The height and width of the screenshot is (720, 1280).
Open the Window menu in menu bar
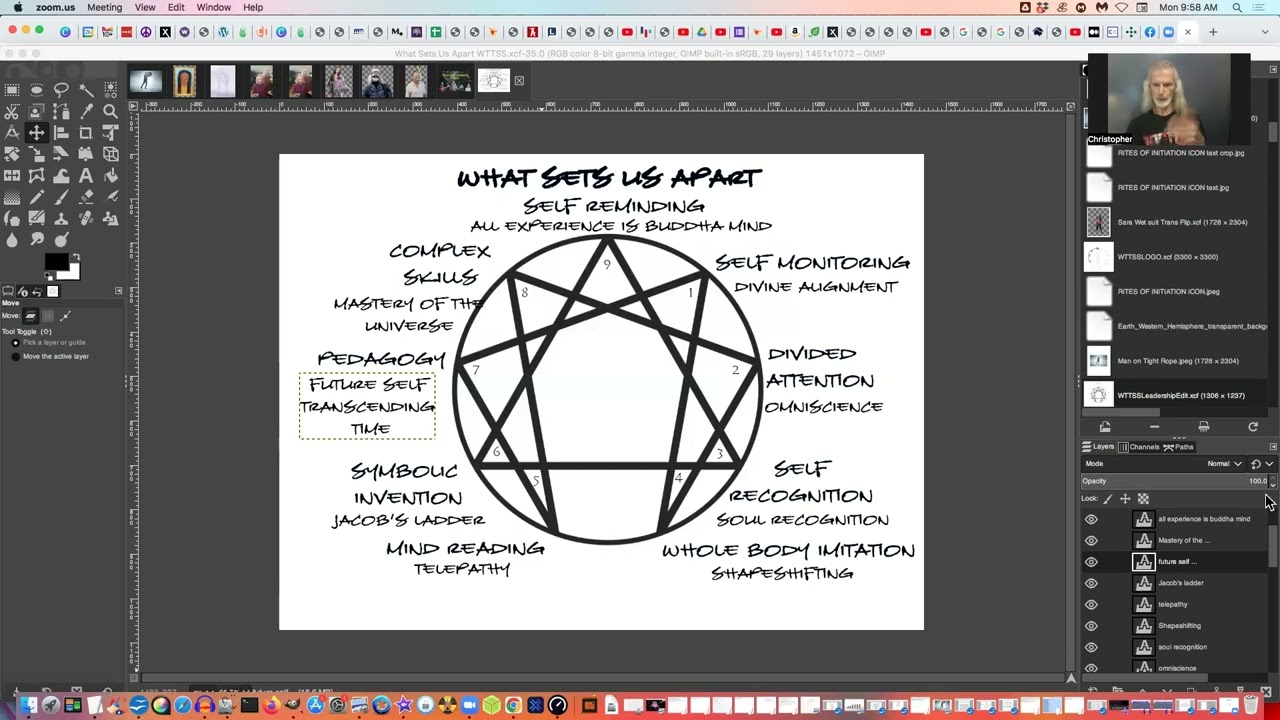coord(213,8)
